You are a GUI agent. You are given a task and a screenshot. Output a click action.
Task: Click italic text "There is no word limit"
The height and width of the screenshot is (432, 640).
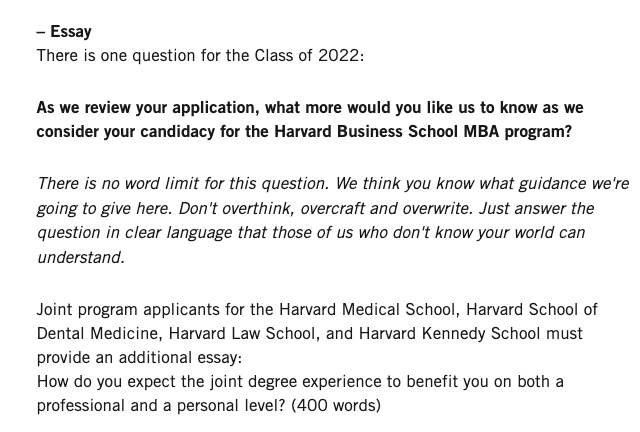click(x=120, y=184)
